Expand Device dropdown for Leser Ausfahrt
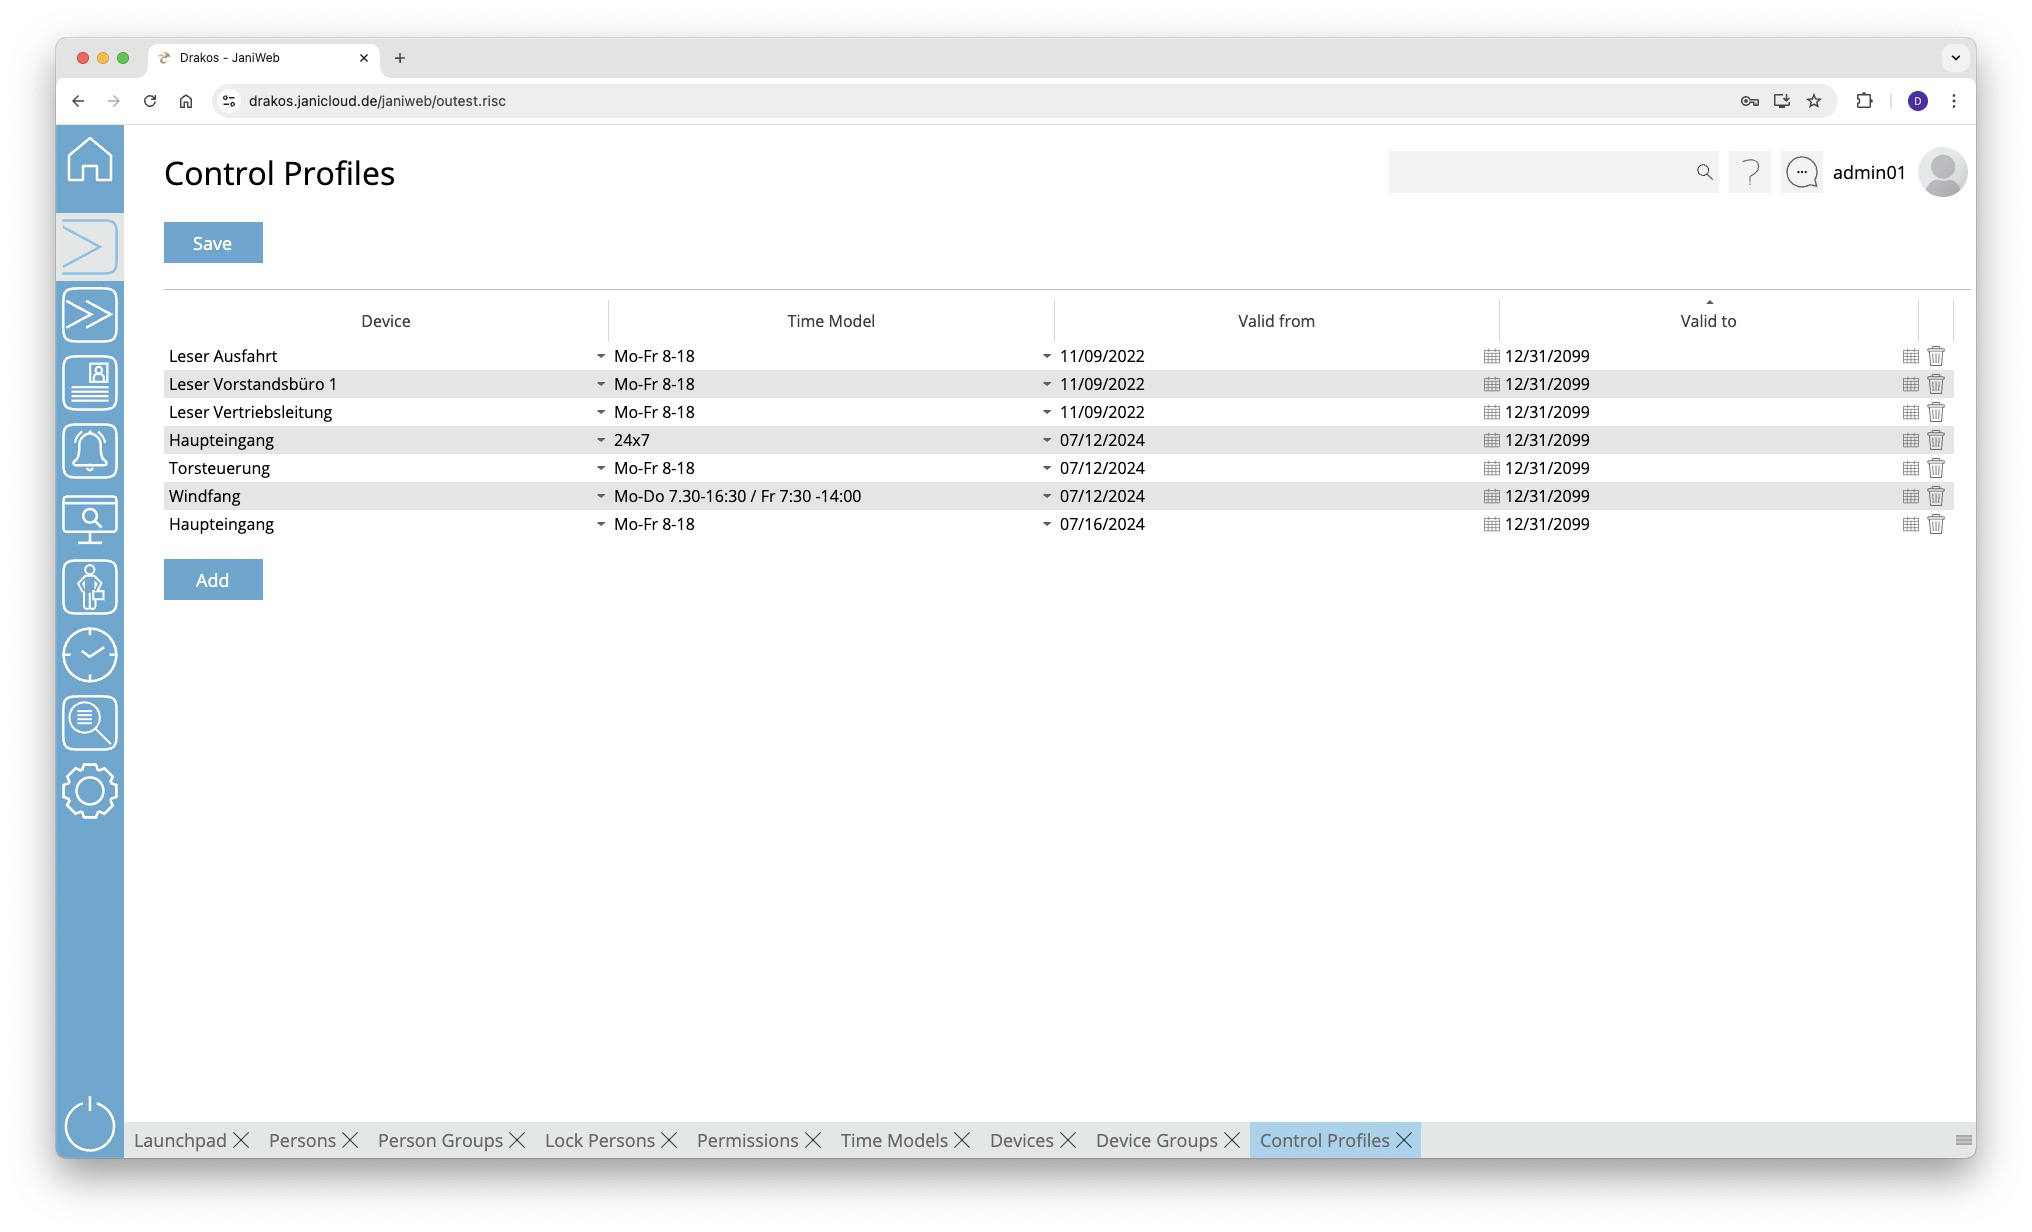Screen dimensions: 2032x1232 (601, 356)
